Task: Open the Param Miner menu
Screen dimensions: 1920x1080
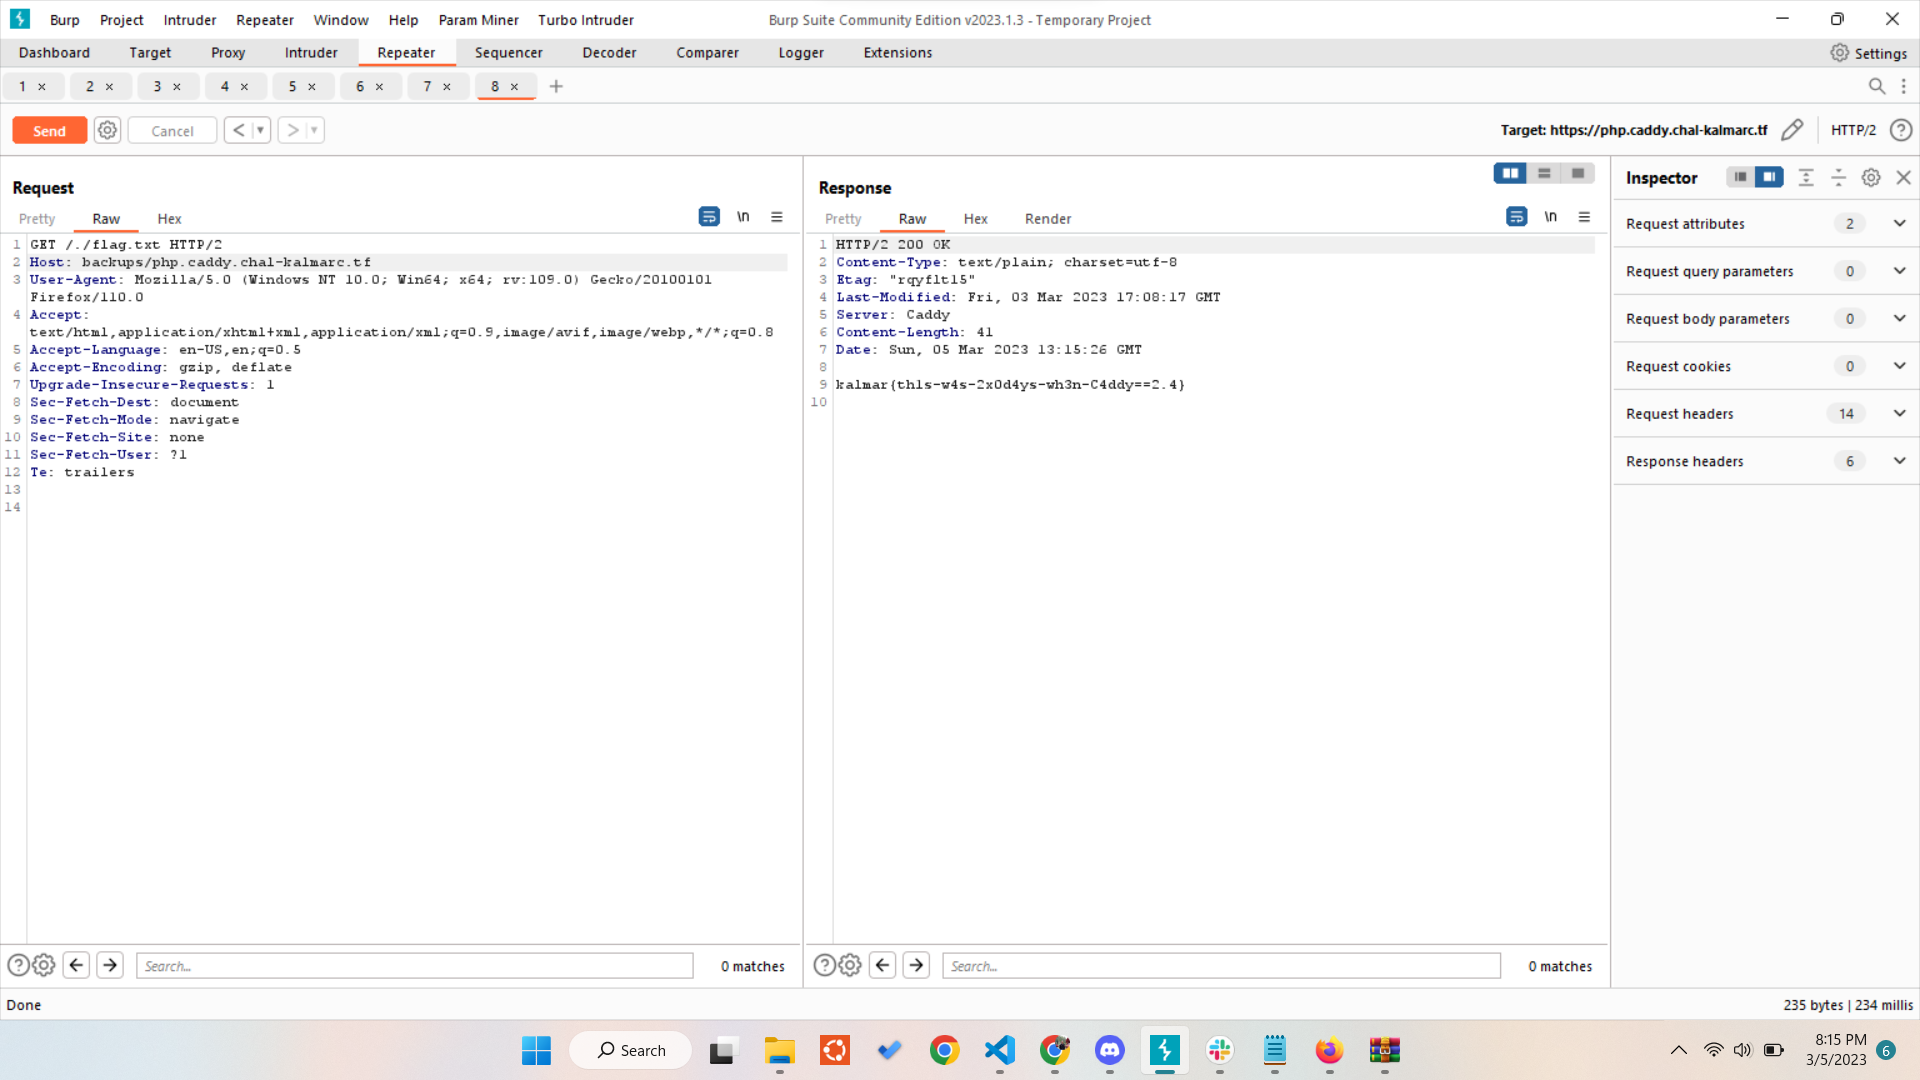Action: tap(478, 20)
